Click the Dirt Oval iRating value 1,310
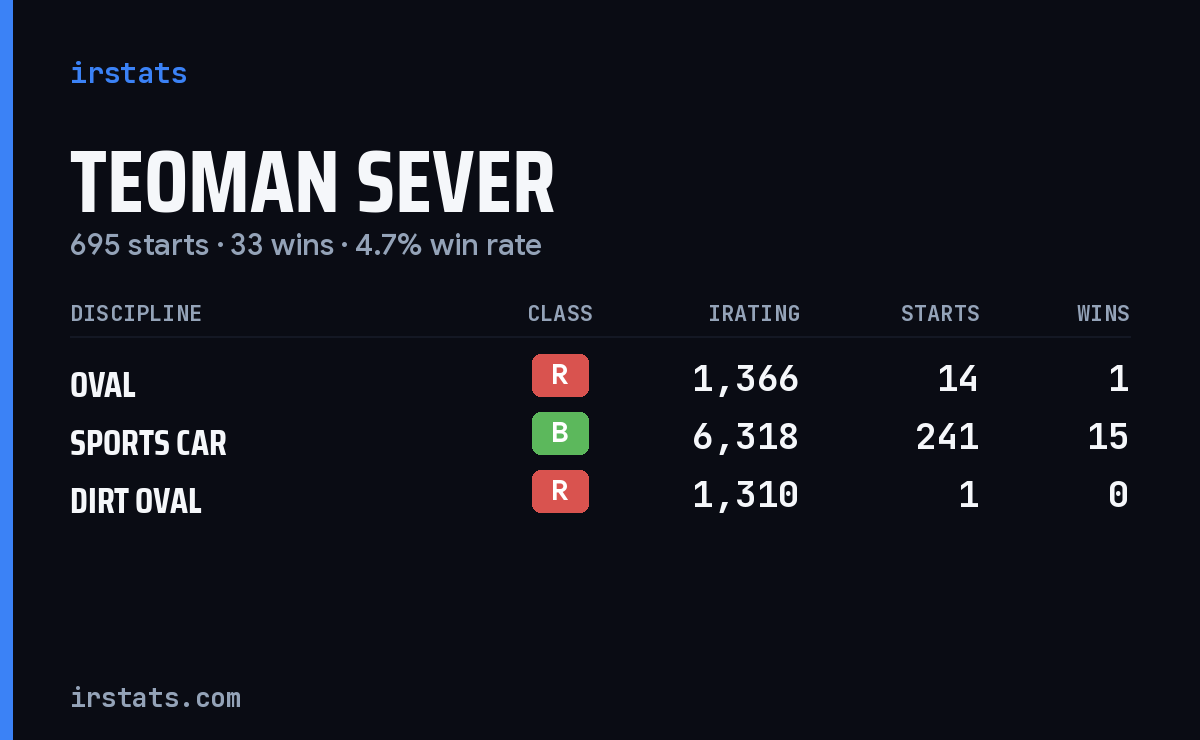Image resolution: width=1200 pixels, height=740 pixels. [x=746, y=495]
